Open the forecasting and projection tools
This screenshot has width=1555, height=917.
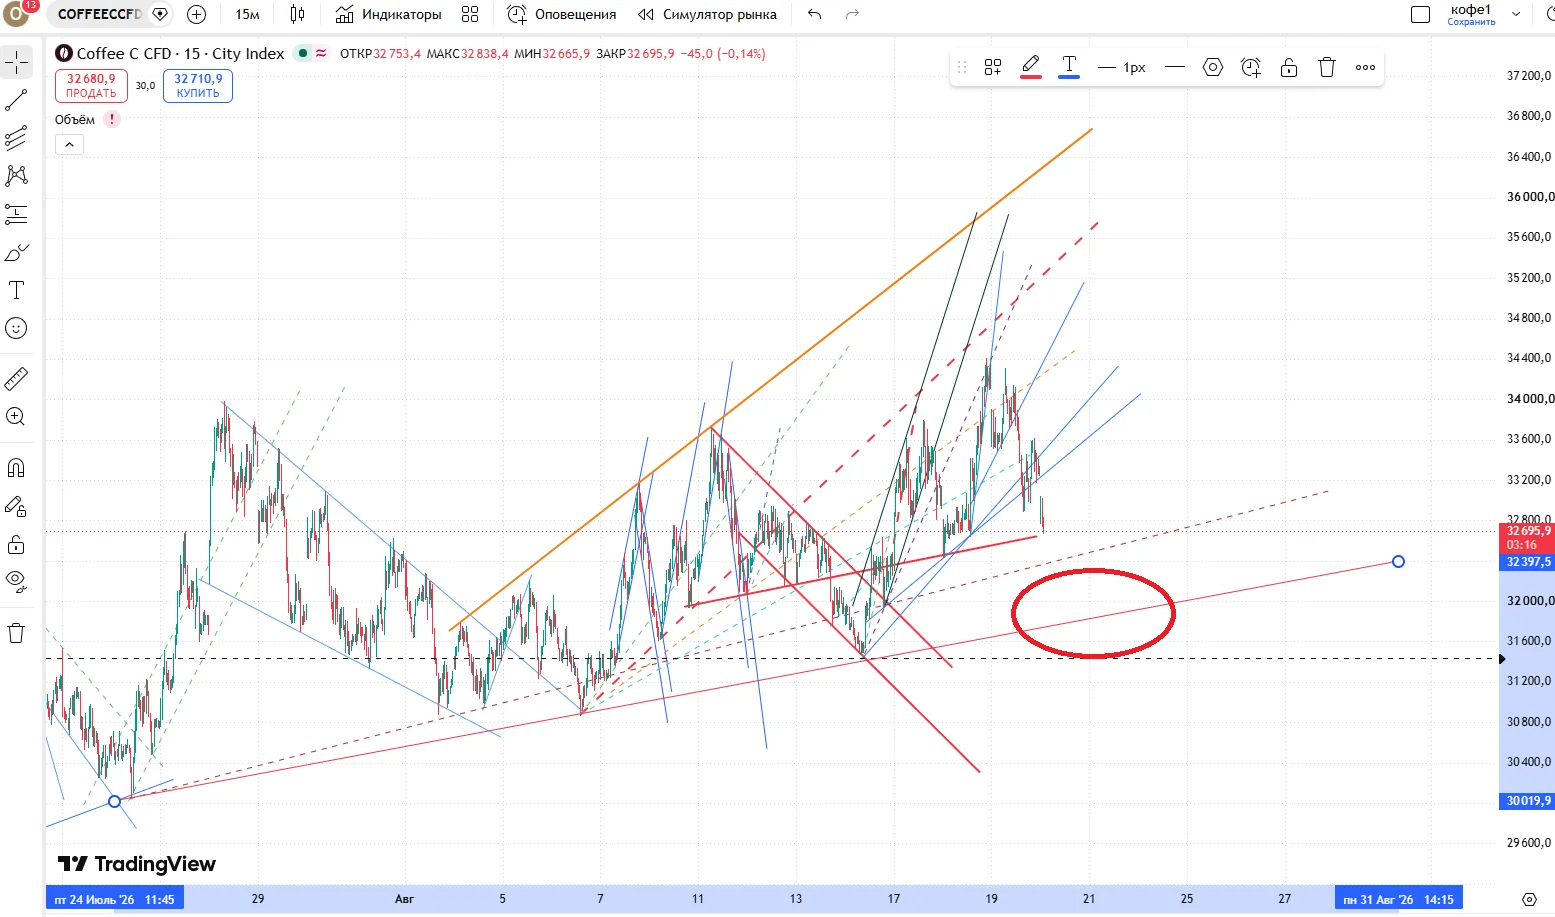(16, 214)
